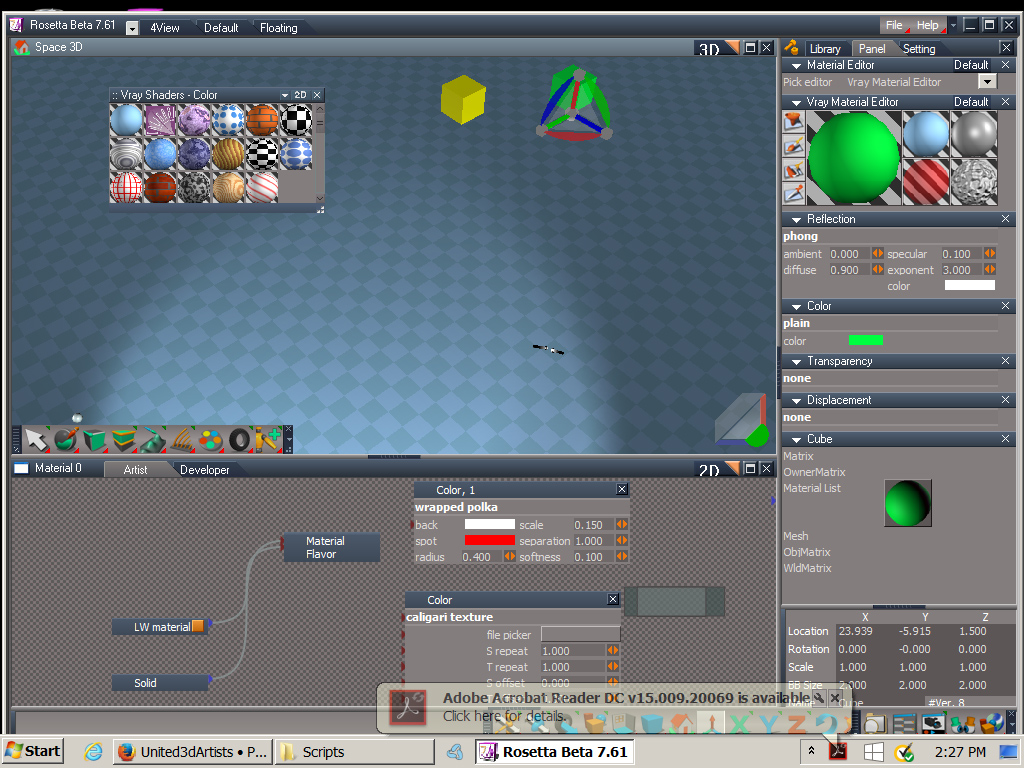Viewport: 1024px width, 768px height.
Task: Open the Vray Shaders panel dropdown arrow
Action: click(285, 95)
